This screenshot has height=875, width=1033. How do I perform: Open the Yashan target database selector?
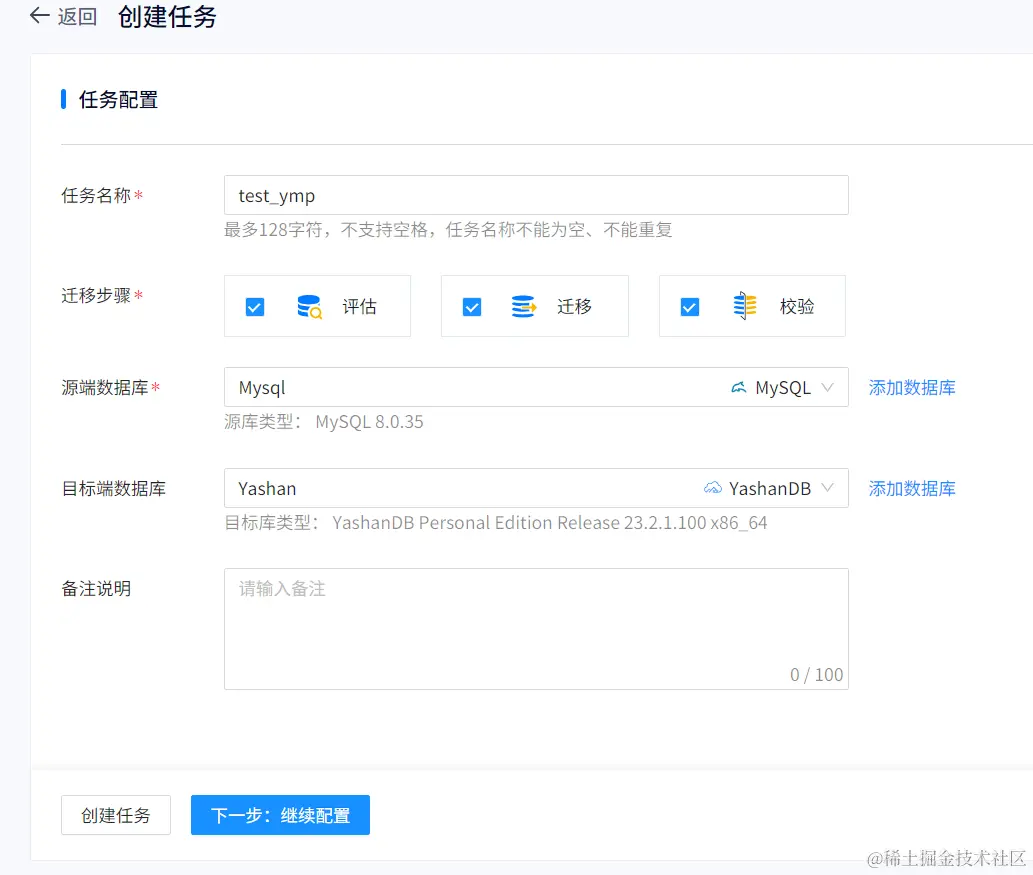tap(536, 488)
